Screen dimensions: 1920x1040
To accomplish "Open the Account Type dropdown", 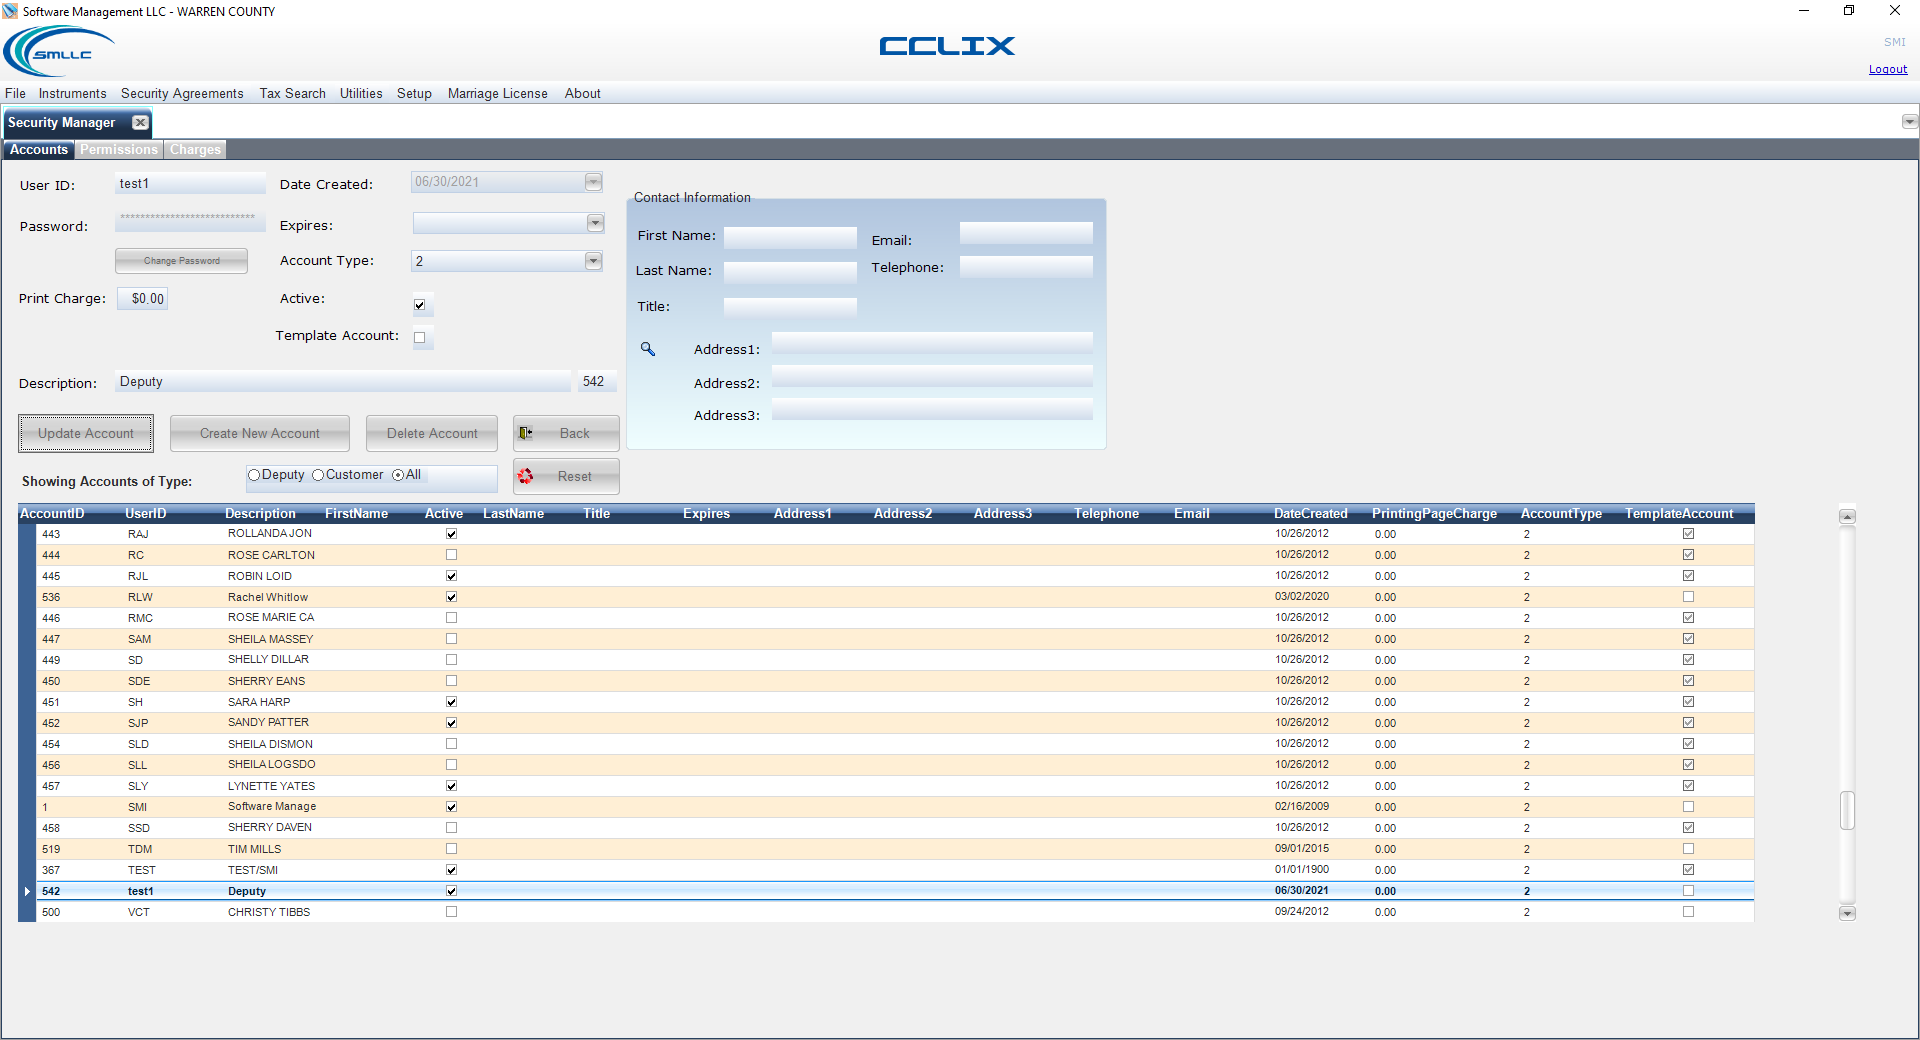I will tap(593, 261).
